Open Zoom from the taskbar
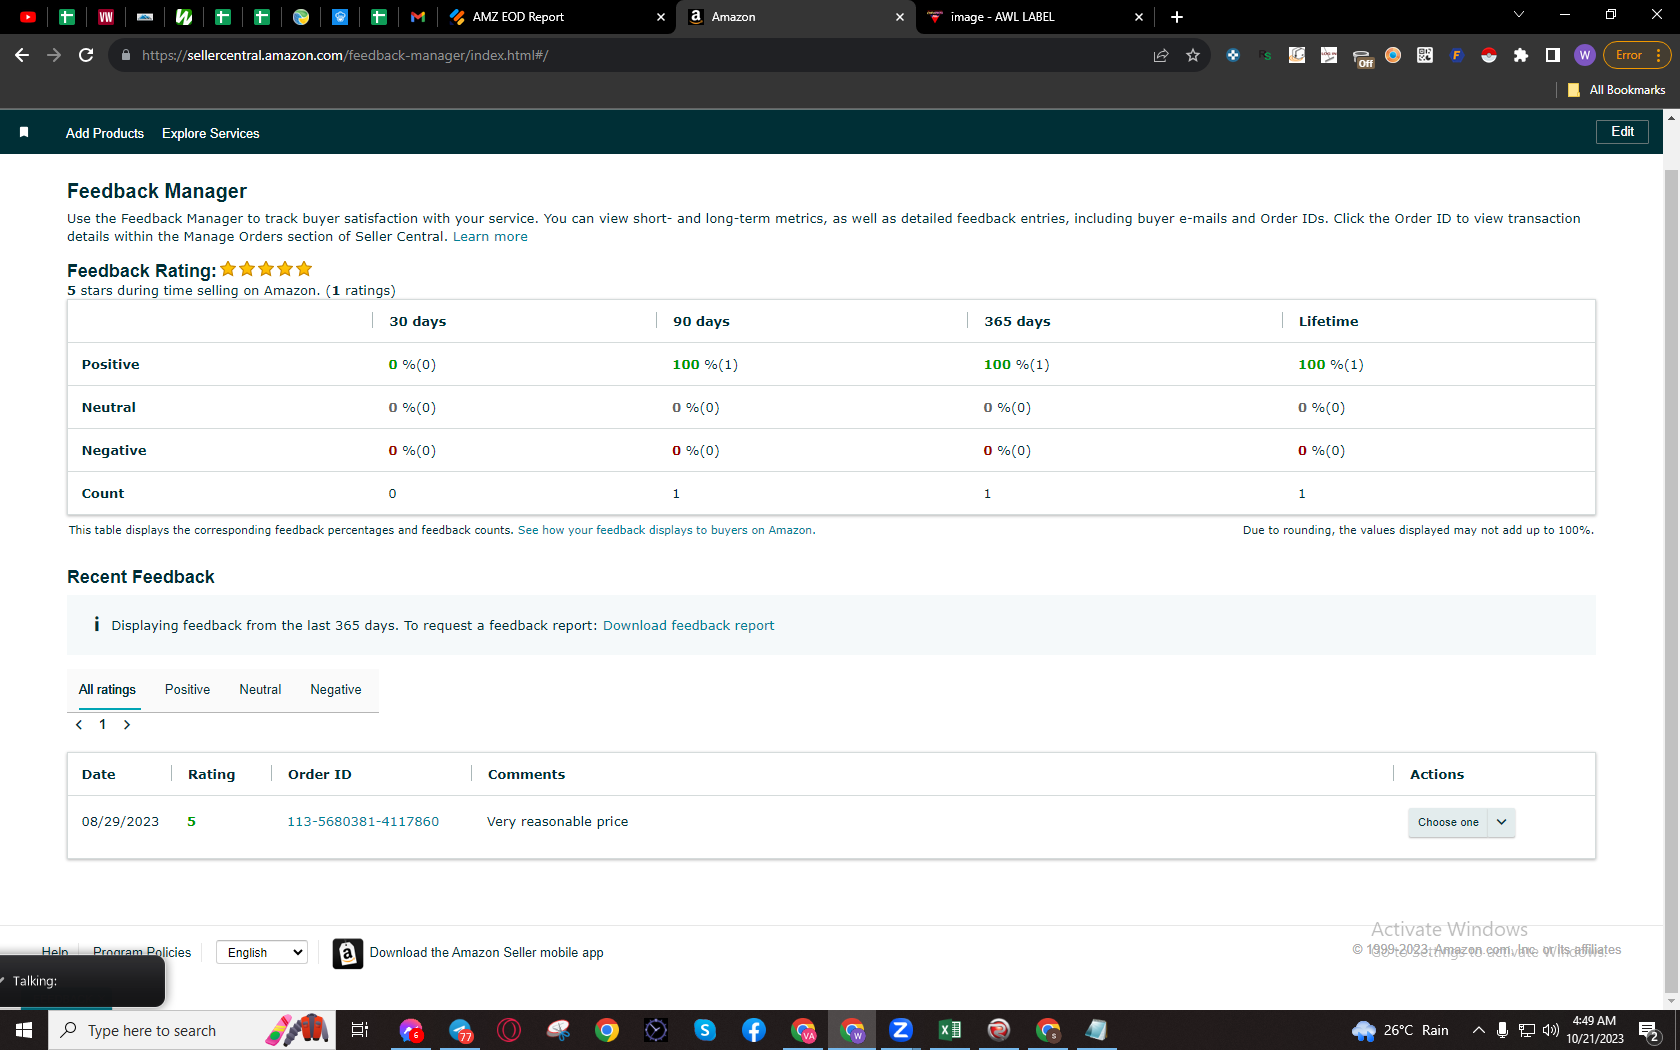Image resolution: width=1680 pixels, height=1050 pixels. (x=901, y=1030)
